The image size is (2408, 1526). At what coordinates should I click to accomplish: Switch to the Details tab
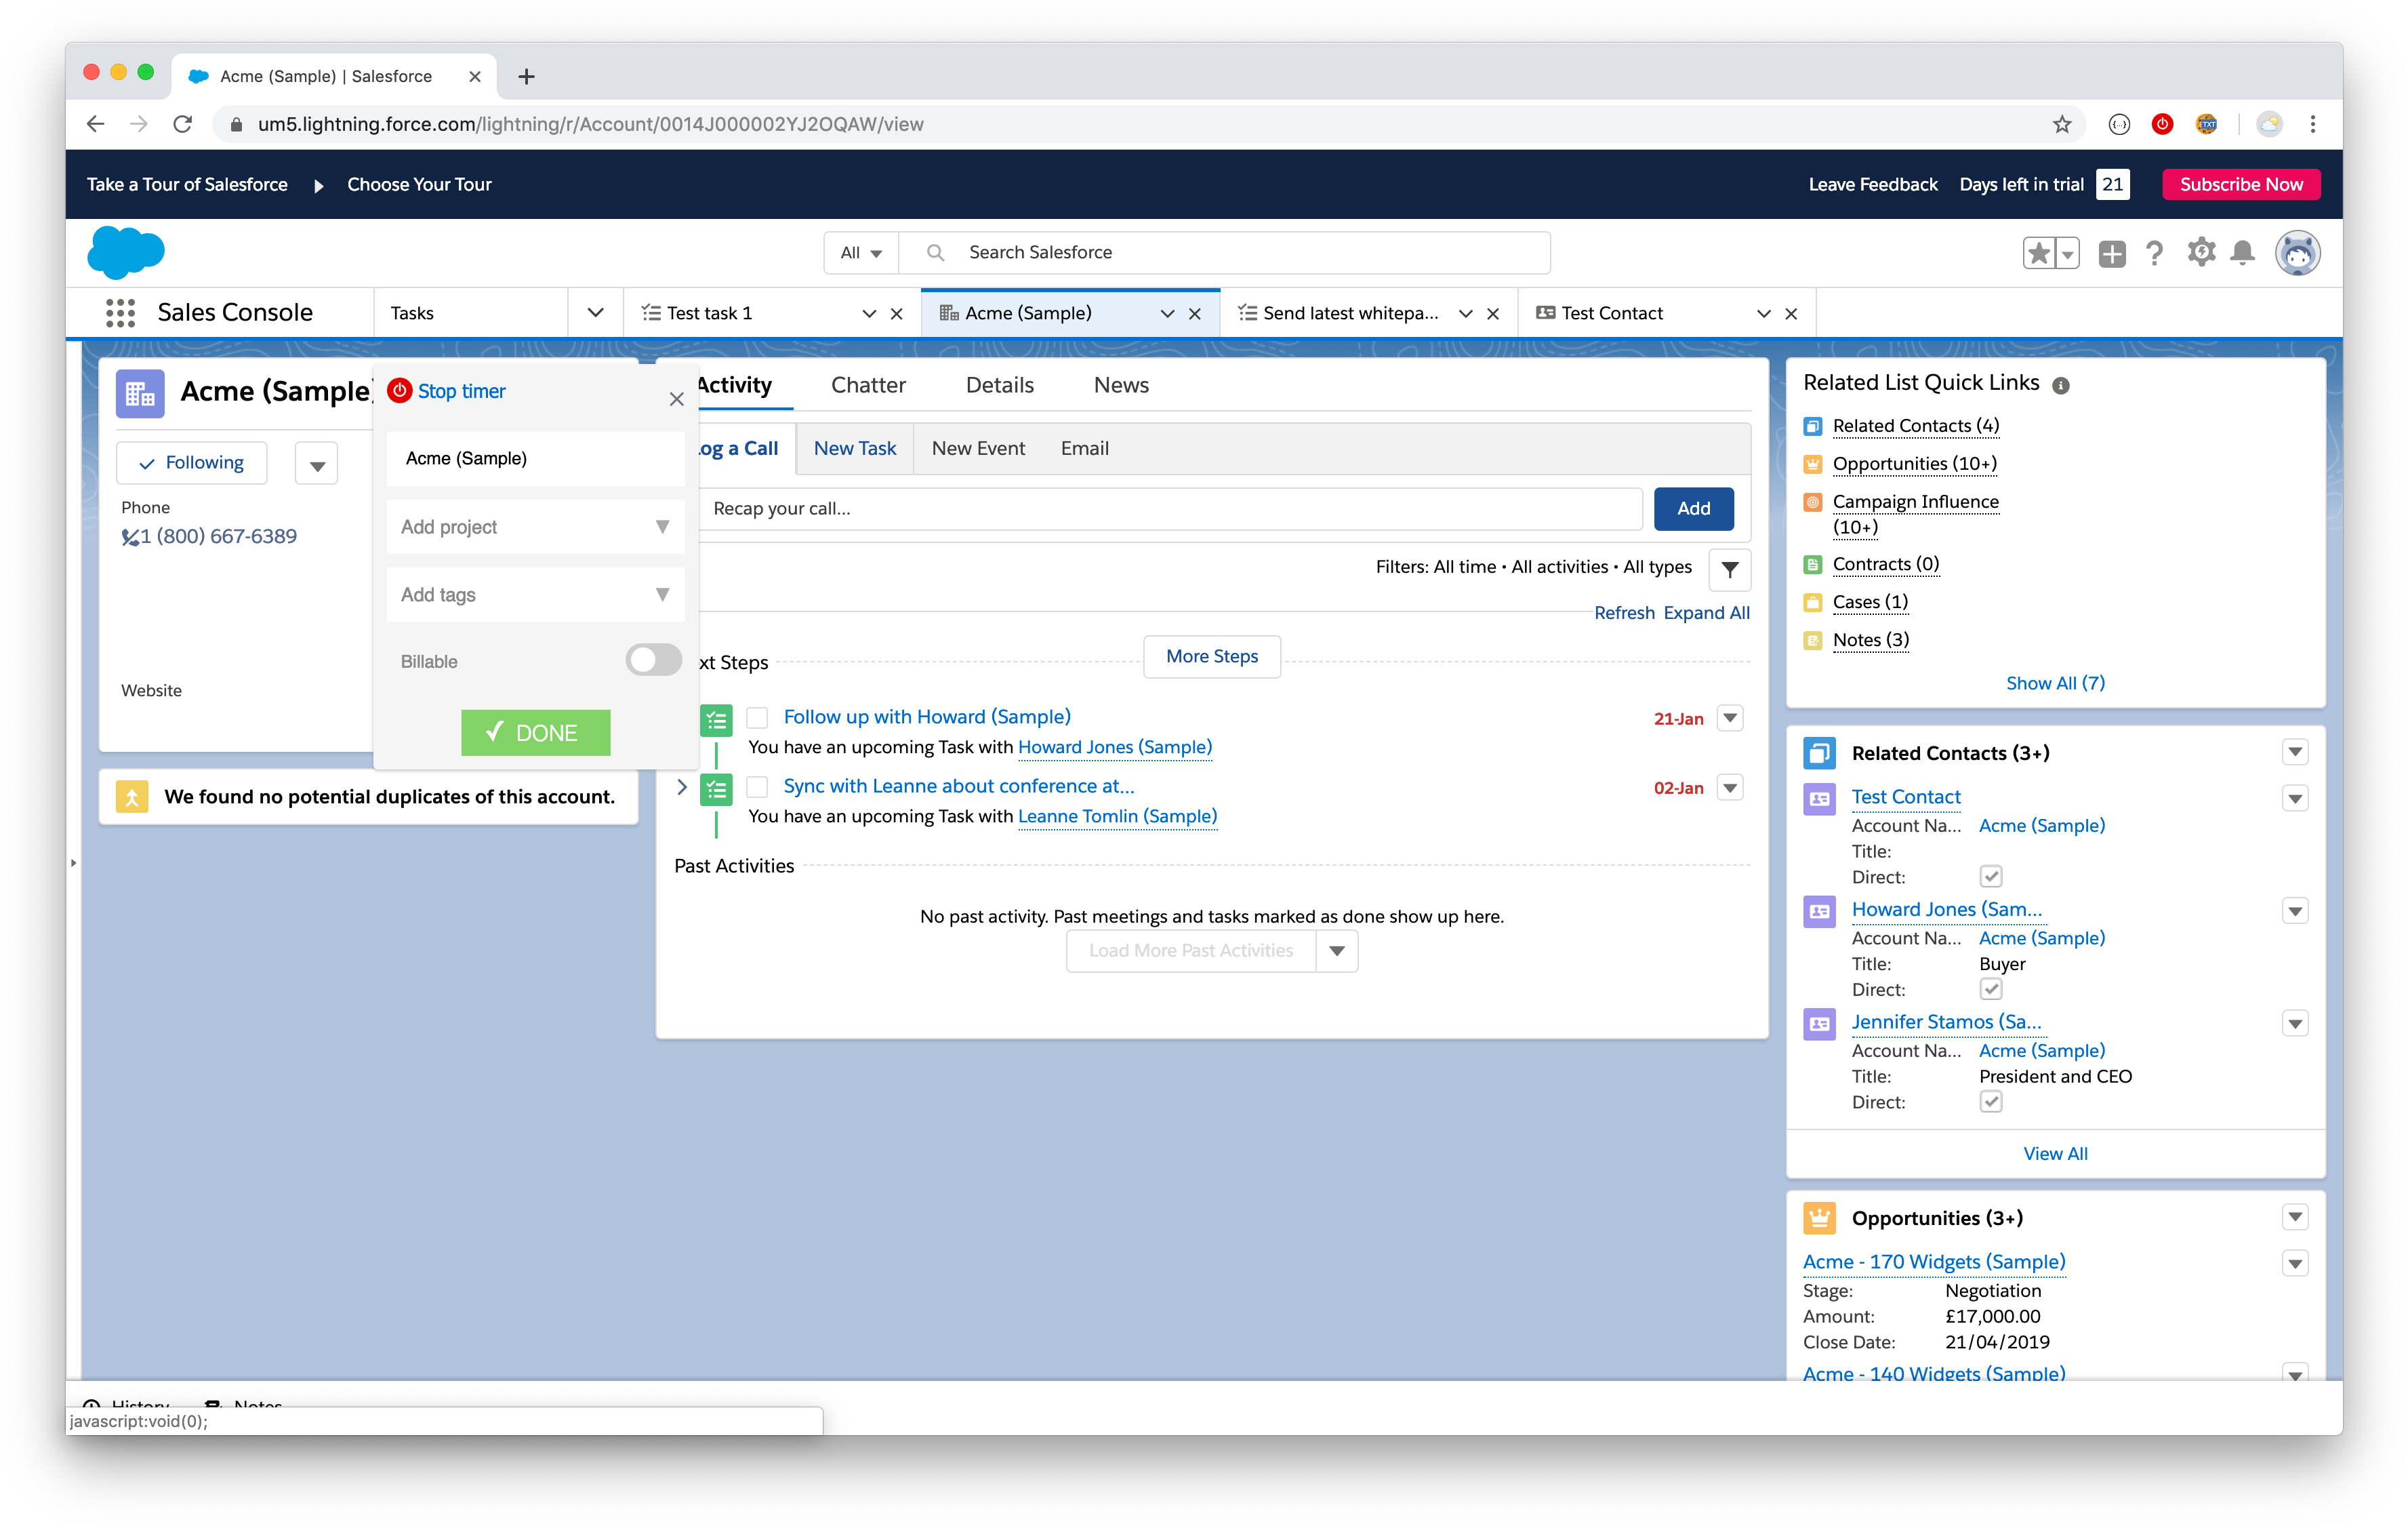click(999, 386)
